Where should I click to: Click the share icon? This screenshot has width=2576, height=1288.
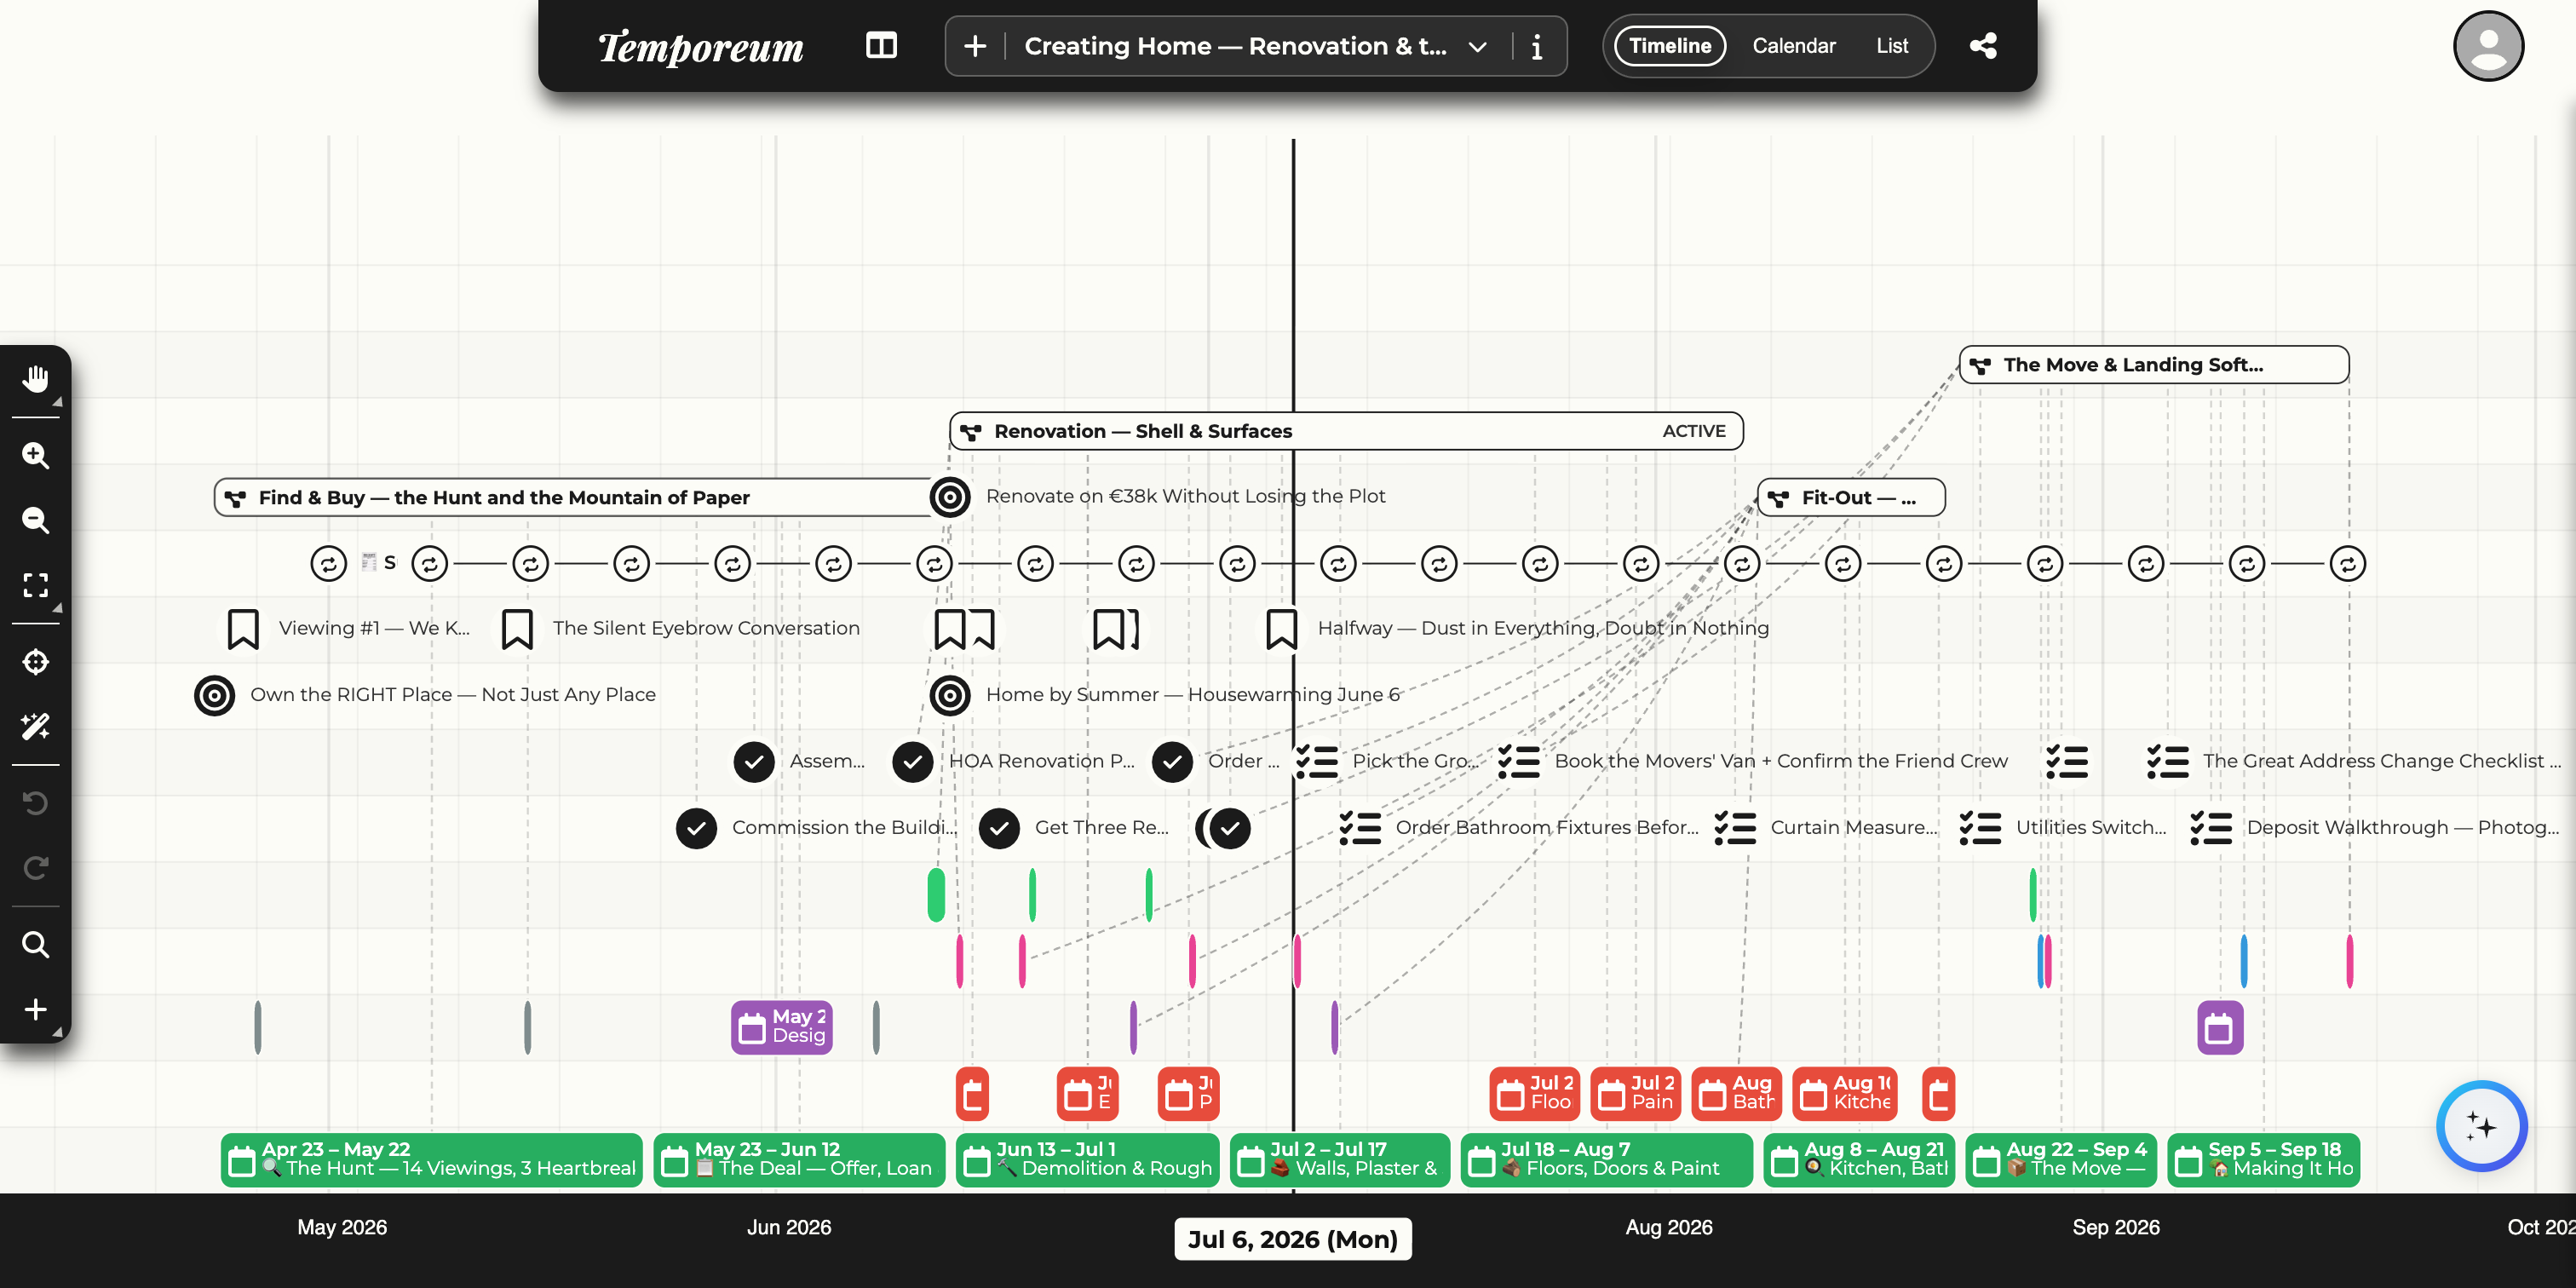click(1983, 46)
